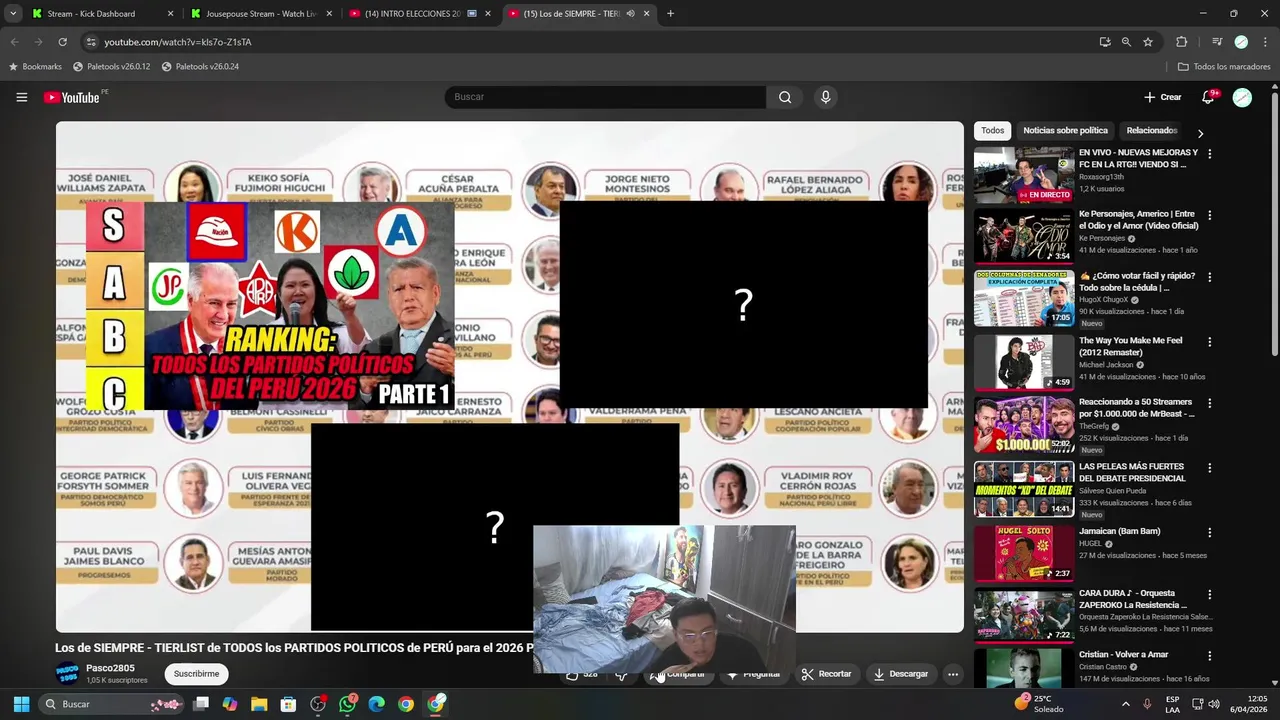Open options for Roxasorg13th live video
This screenshot has height=720, width=1280.
pos(1210,154)
